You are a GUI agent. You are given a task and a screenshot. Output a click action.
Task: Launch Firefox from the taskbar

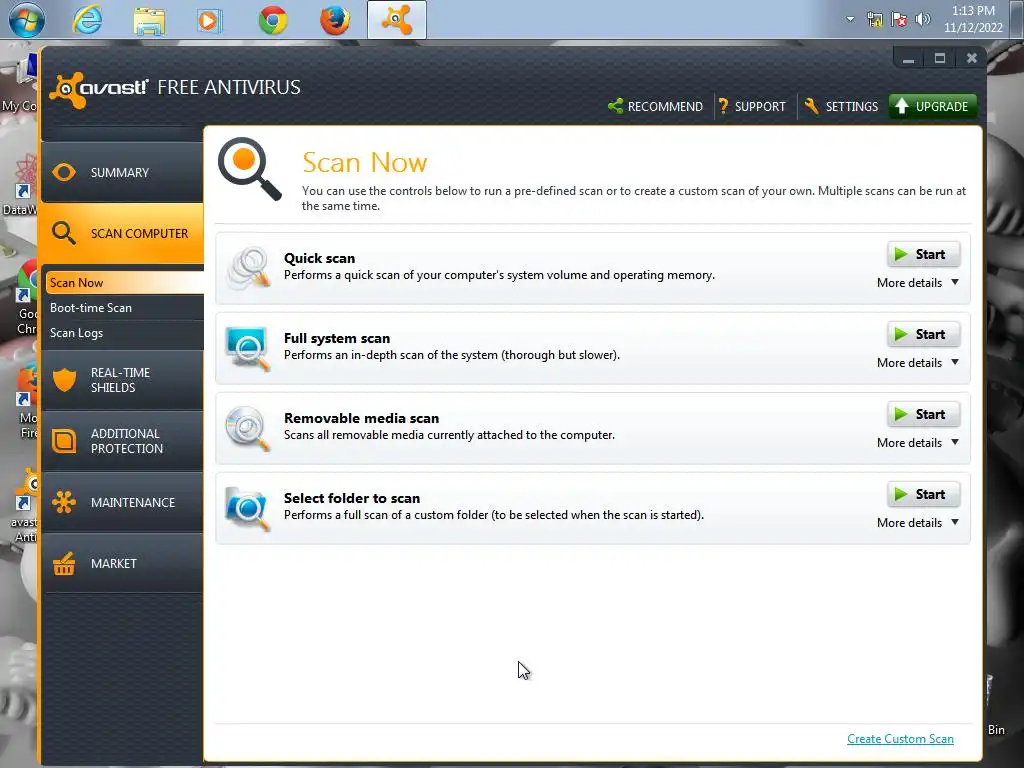[x=335, y=20]
